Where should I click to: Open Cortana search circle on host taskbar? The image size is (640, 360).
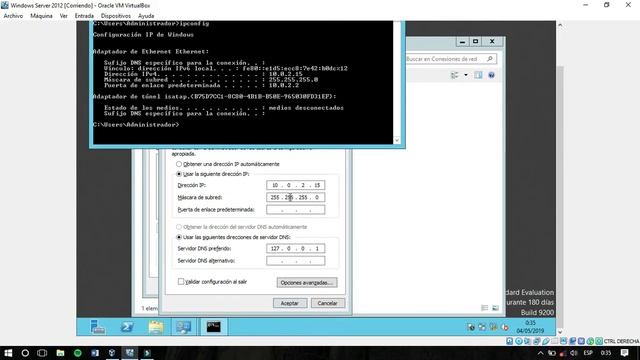click(x=25, y=353)
